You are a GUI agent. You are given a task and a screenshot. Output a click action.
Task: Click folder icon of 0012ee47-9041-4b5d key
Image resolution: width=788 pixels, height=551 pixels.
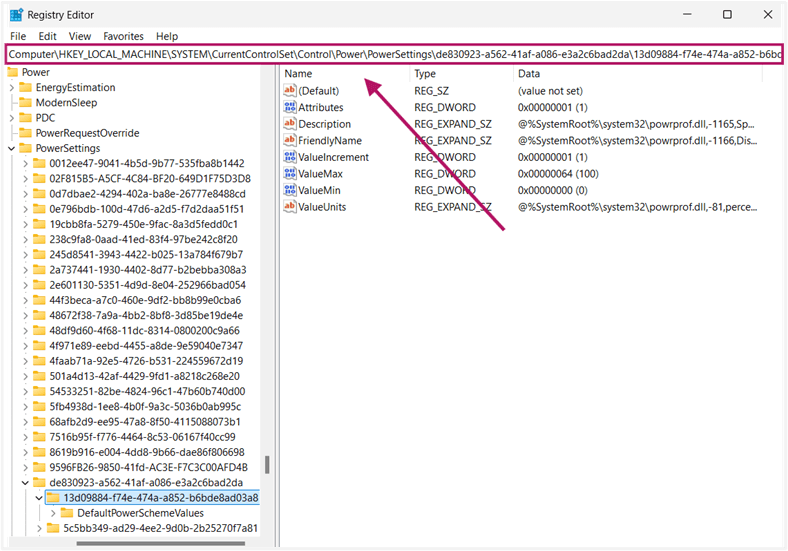(x=39, y=163)
